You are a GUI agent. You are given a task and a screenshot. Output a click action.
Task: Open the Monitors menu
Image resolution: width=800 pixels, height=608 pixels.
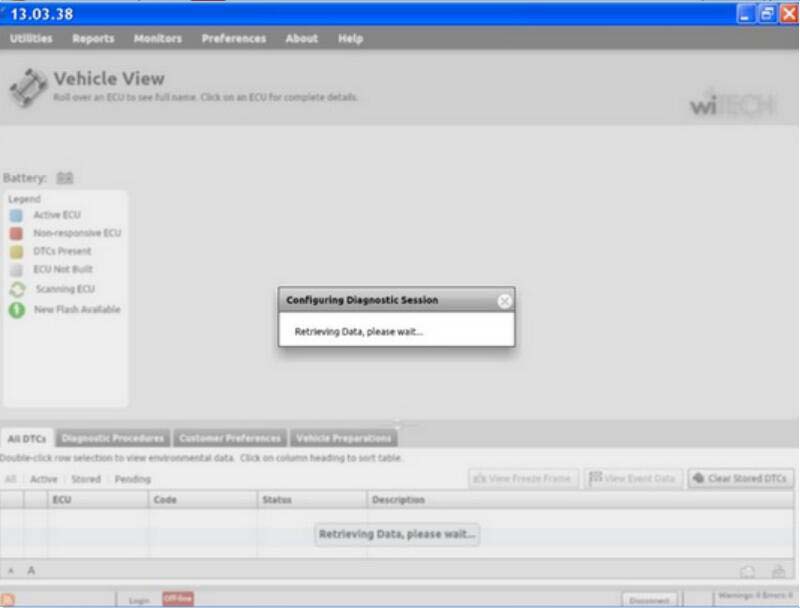(x=158, y=39)
